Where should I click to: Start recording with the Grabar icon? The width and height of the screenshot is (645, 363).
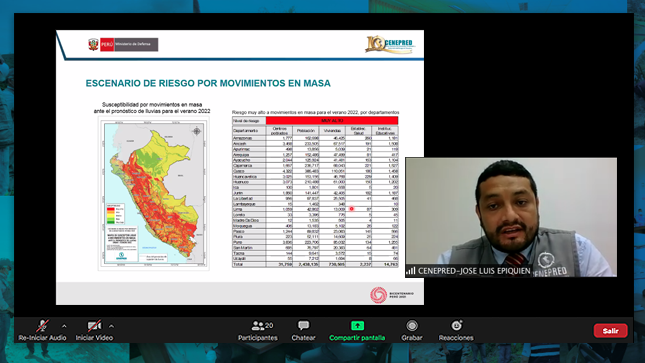tap(412, 326)
